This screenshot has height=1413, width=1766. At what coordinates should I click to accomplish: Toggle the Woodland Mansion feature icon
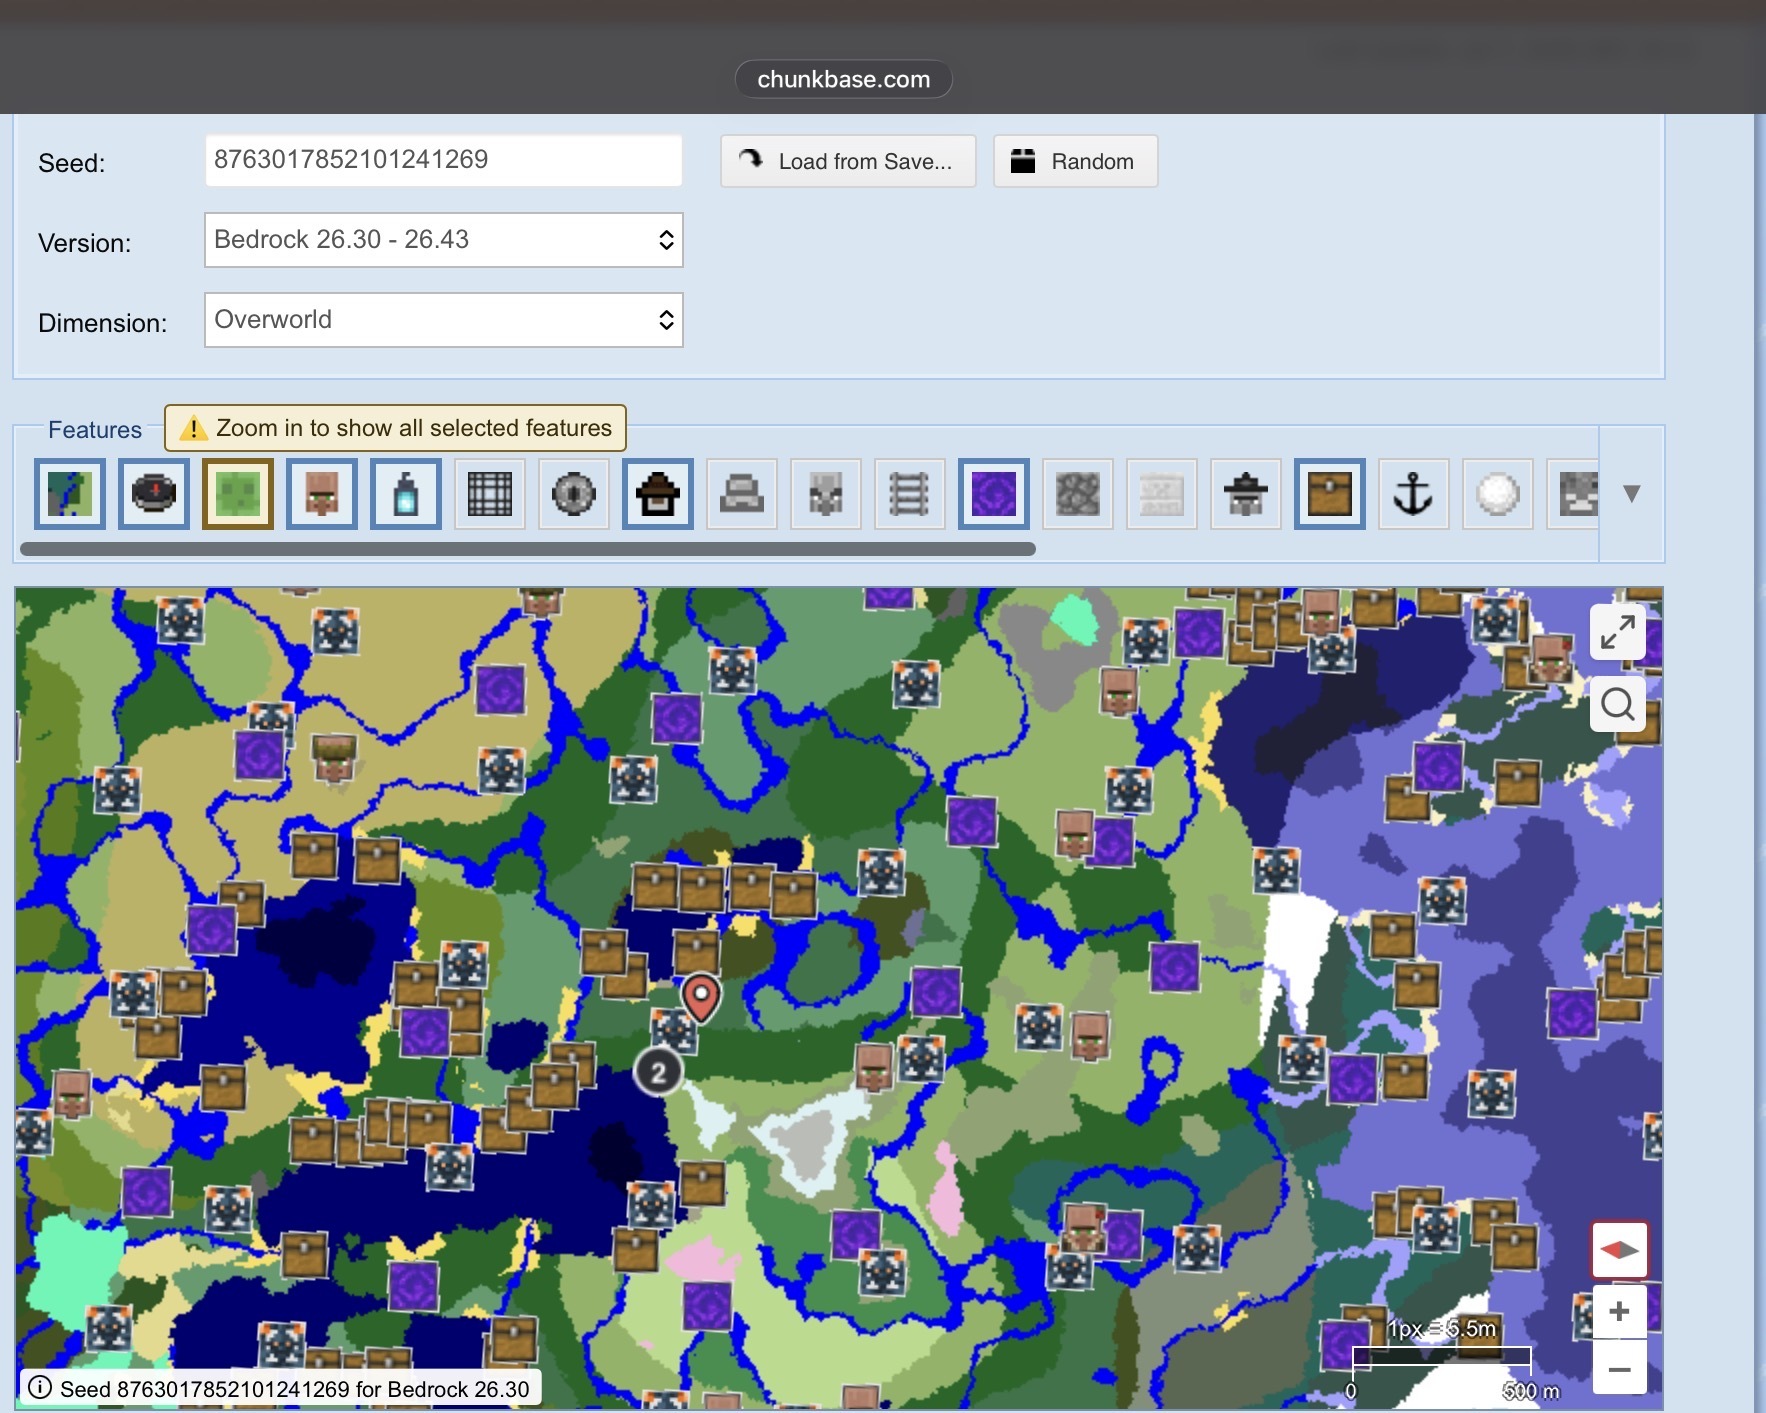pos(658,494)
